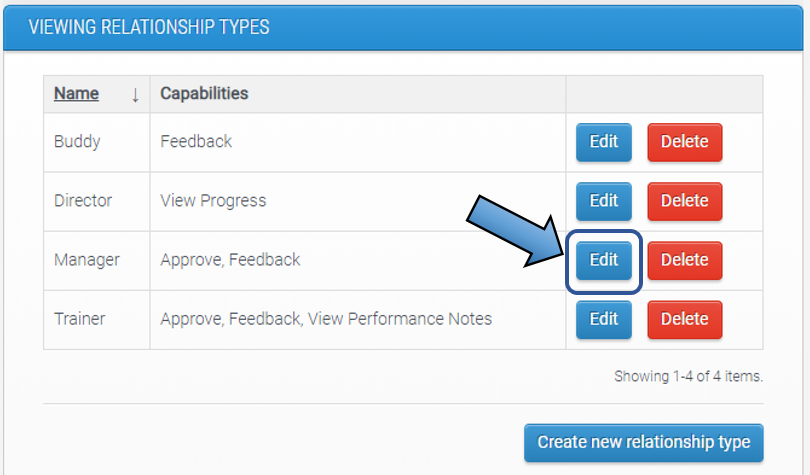The image size is (810, 475).
Task: Click the Showing 1-4 of 4 items text
Action: [688, 377]
